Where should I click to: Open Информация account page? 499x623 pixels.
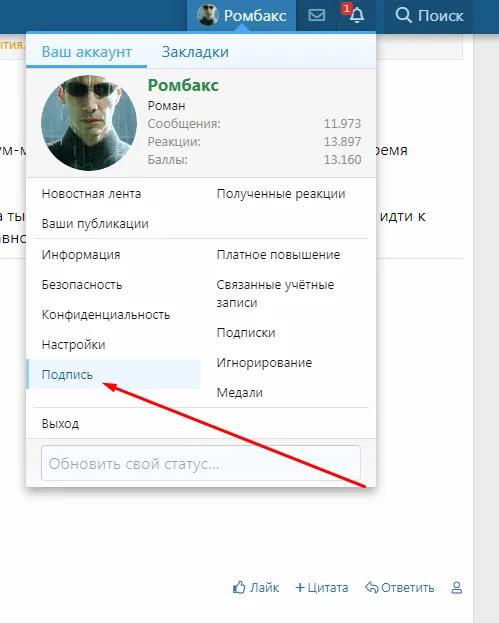(81, 255)
